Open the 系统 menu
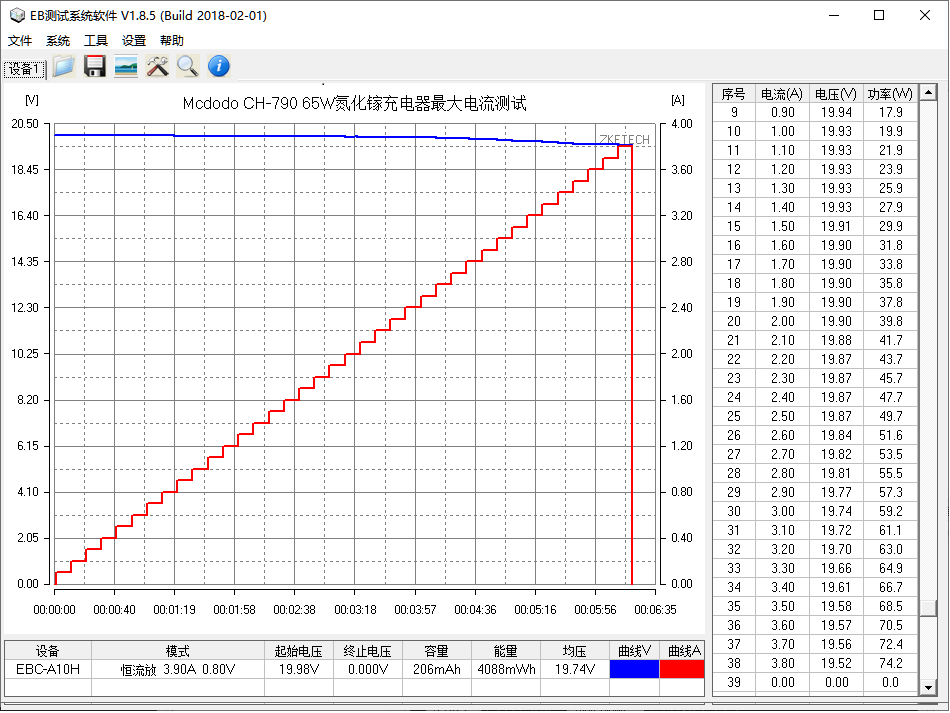 click(58, 41)
